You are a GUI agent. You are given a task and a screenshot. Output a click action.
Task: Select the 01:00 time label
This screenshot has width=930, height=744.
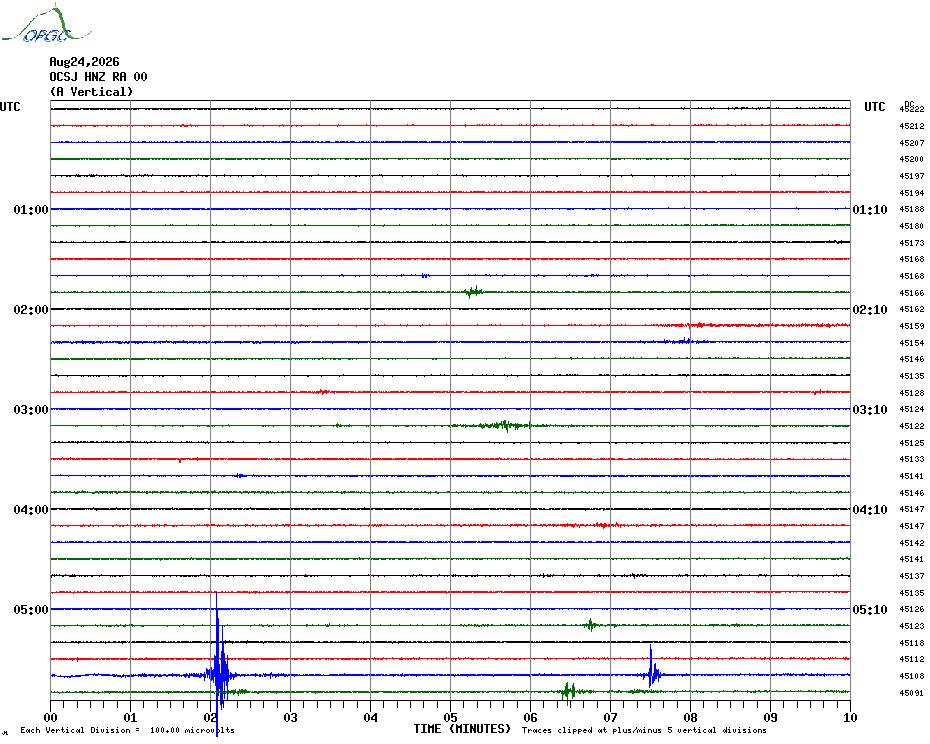coord(31,209)
